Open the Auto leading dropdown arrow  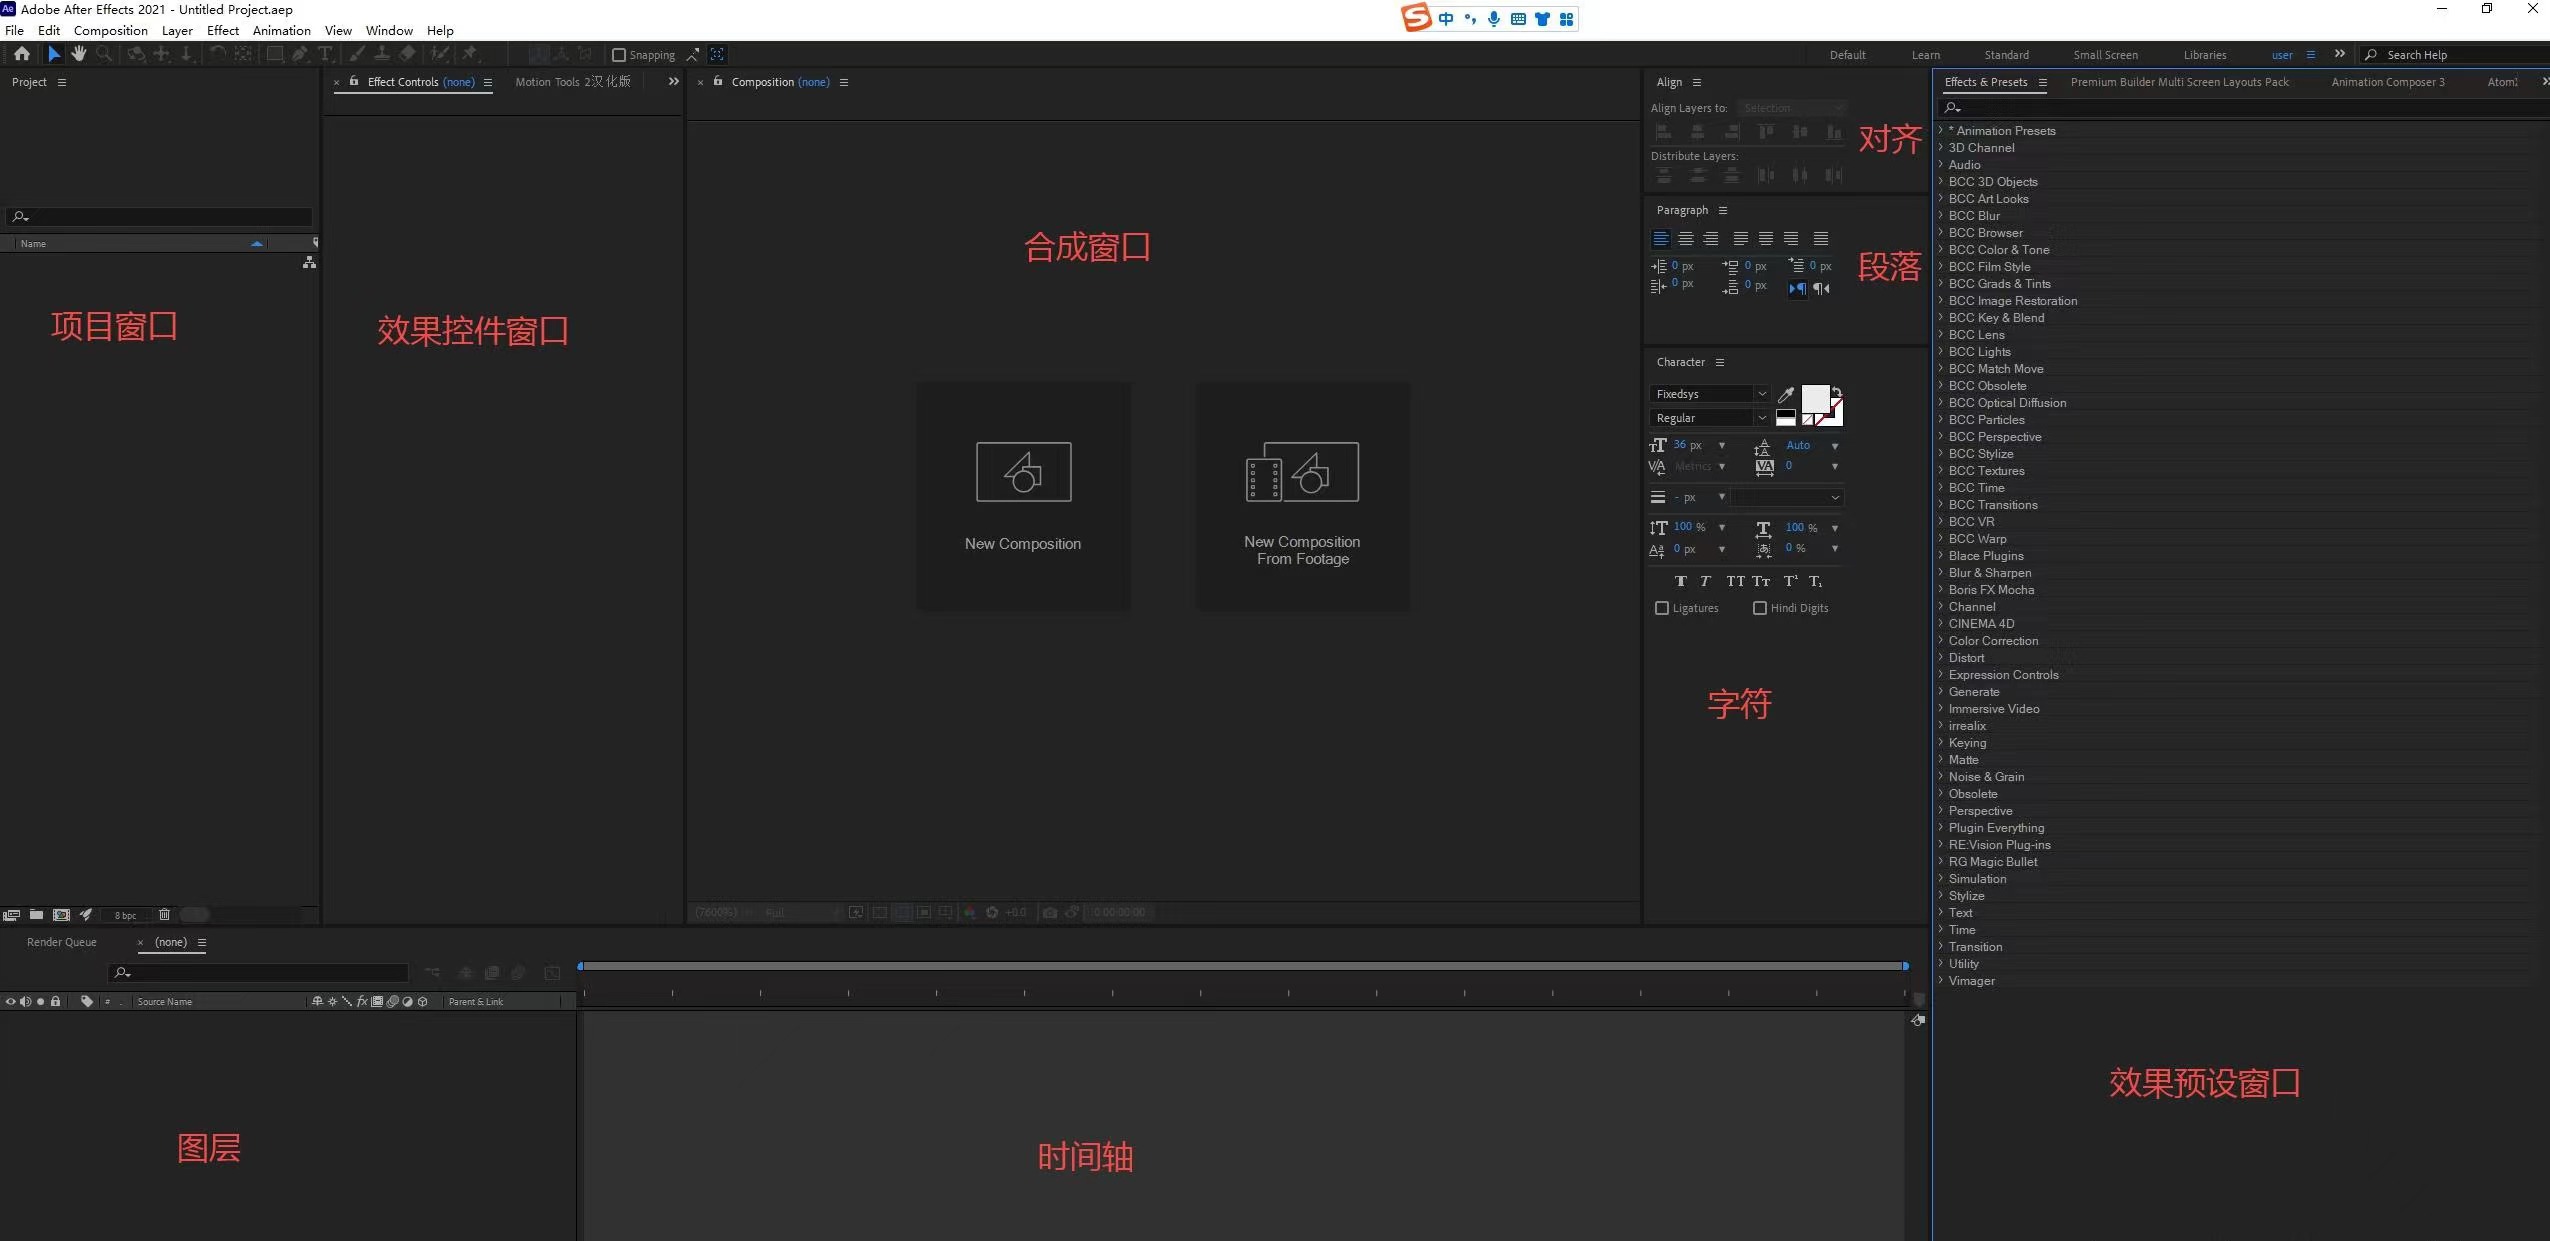click(x=1835, y=446)
